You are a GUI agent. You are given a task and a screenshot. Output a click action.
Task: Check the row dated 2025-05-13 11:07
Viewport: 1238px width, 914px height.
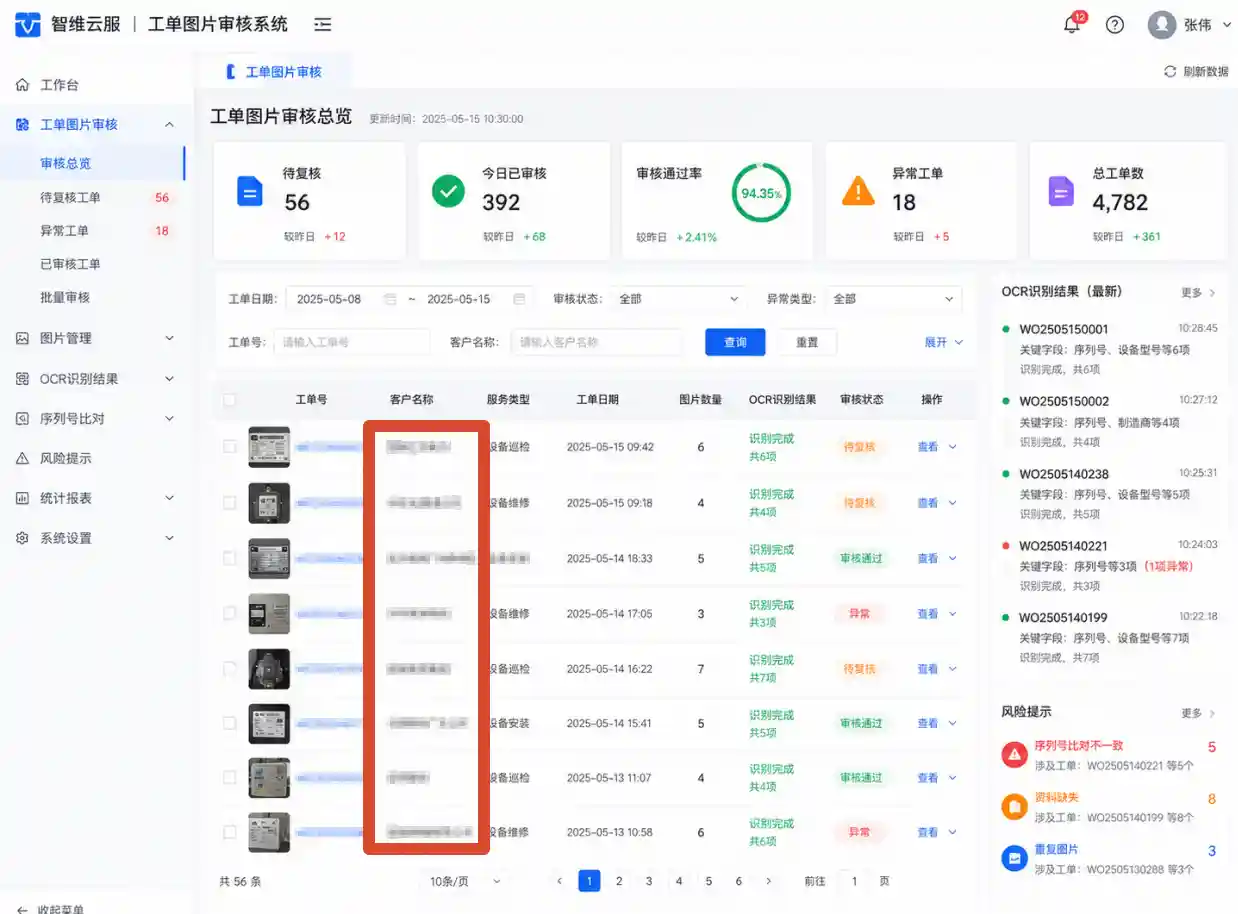[230, 777]
